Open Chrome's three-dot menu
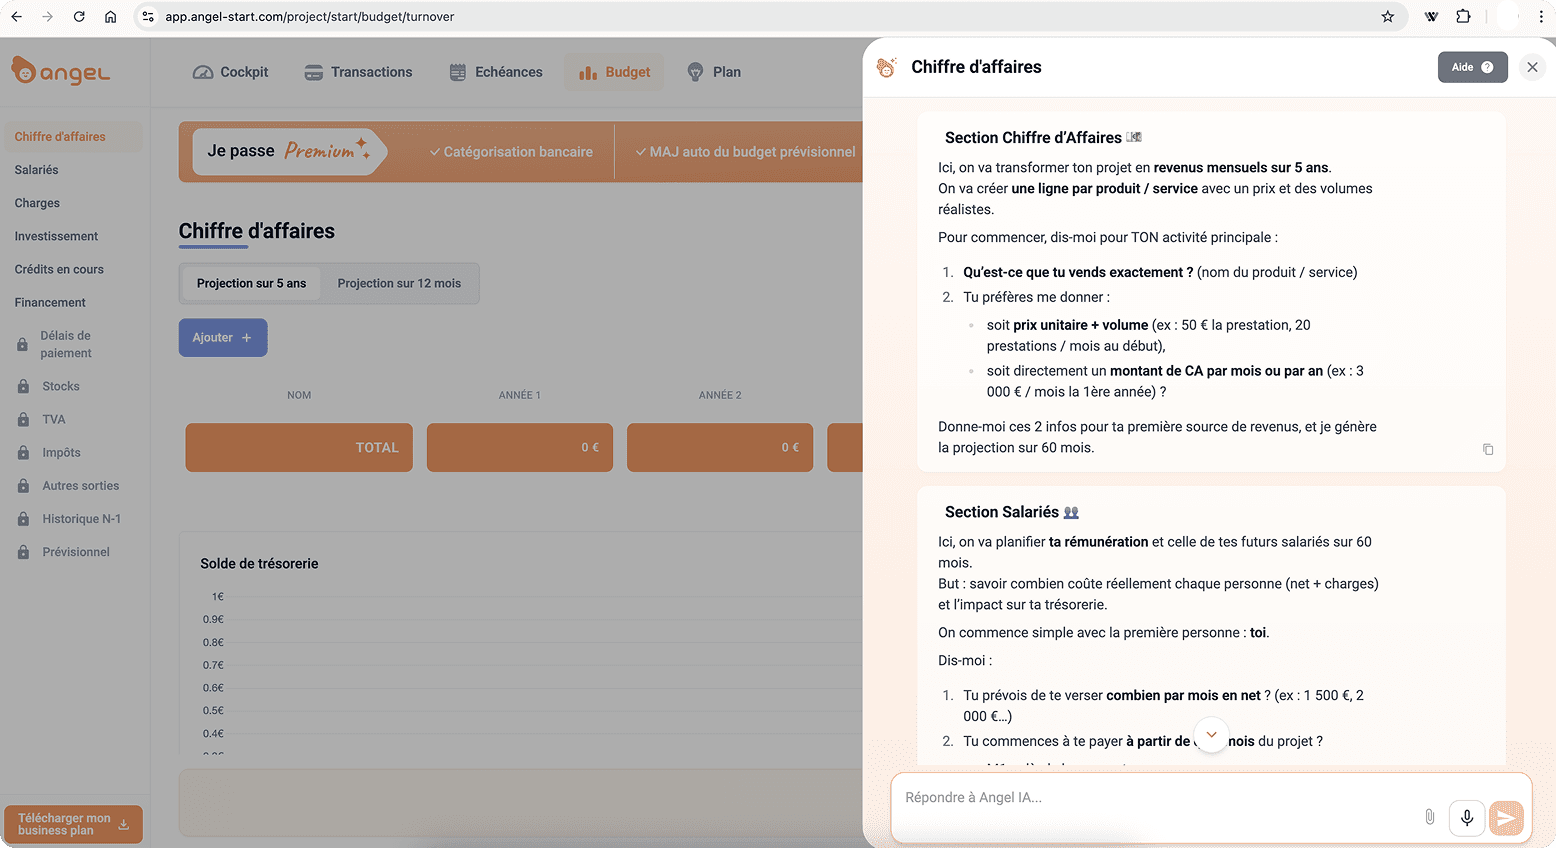 pos(1543,16)
